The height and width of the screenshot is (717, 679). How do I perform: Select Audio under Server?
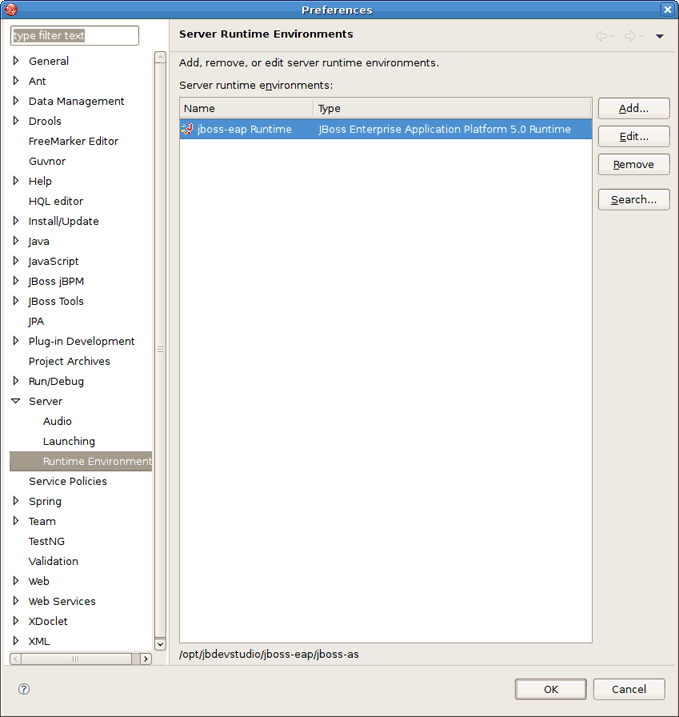pyautogui.click(x=57, y=421)
